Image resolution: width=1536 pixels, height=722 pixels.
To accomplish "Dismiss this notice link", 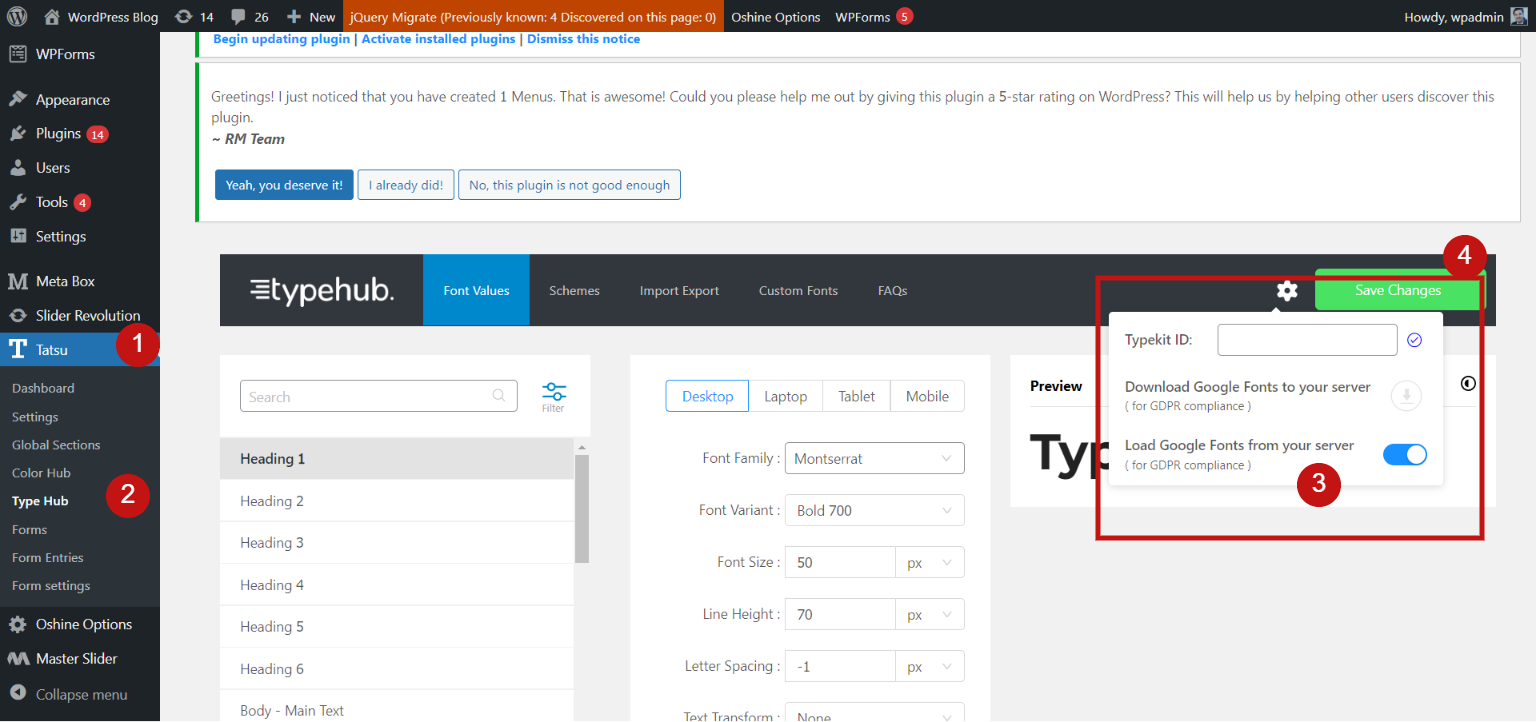I will pos(584,39).
